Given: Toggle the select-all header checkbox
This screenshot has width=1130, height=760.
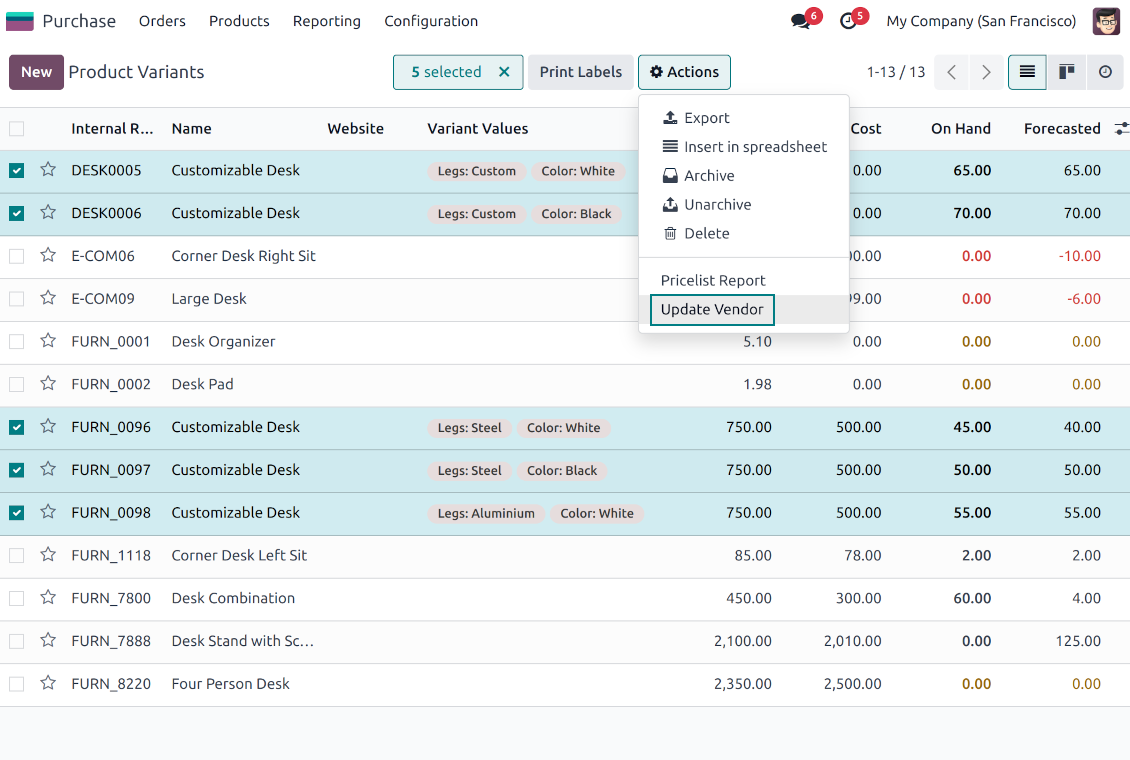Looking at the screenshot, I should pyautogui.click(x=17, y=128).
